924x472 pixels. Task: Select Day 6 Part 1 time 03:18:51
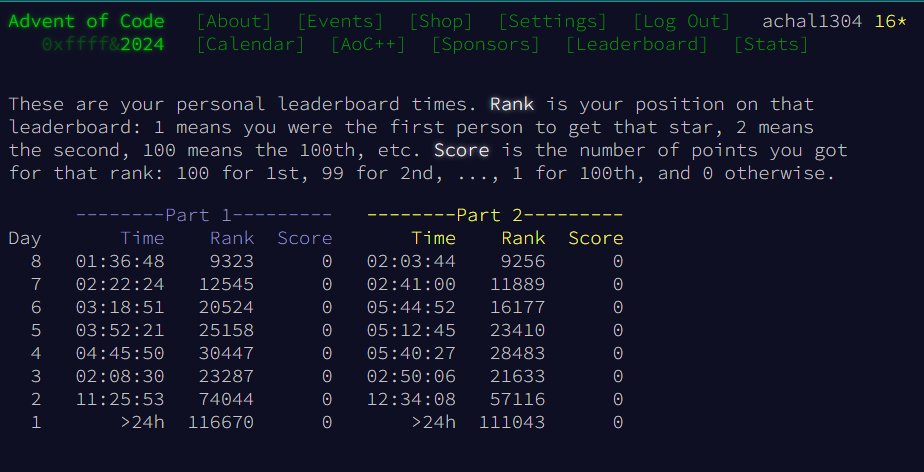coord(120,307)
